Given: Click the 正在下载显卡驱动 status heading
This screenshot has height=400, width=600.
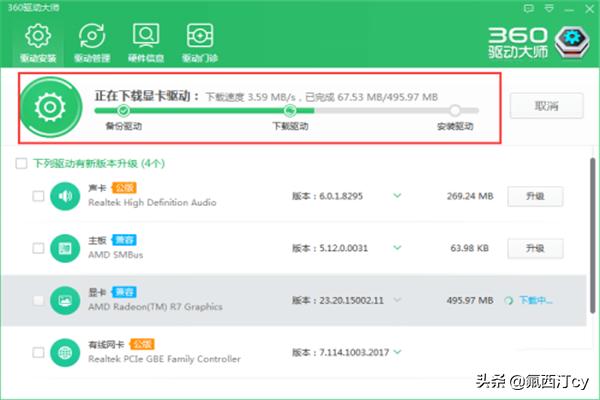Looking at the screenshot, I should click(x=147, y=96).
